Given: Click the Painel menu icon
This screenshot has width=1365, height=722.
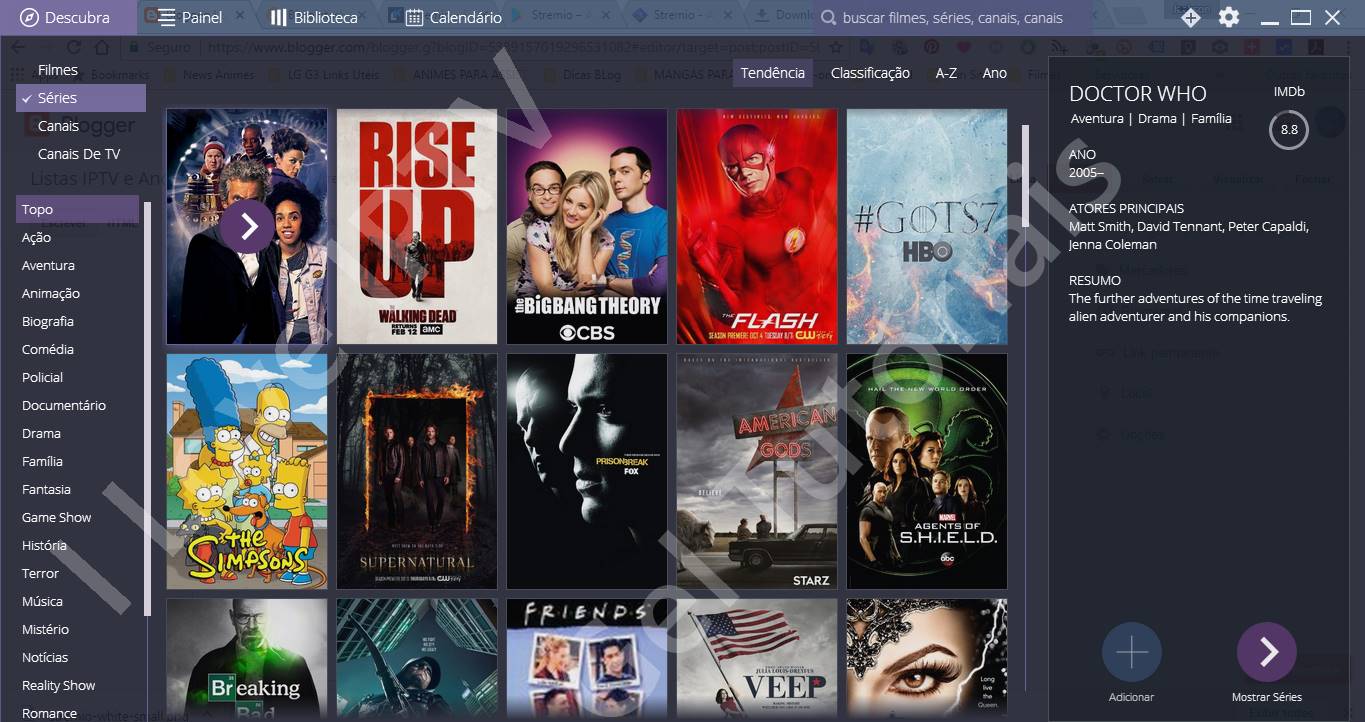Looking at the screenshot, I should [166, 17].
